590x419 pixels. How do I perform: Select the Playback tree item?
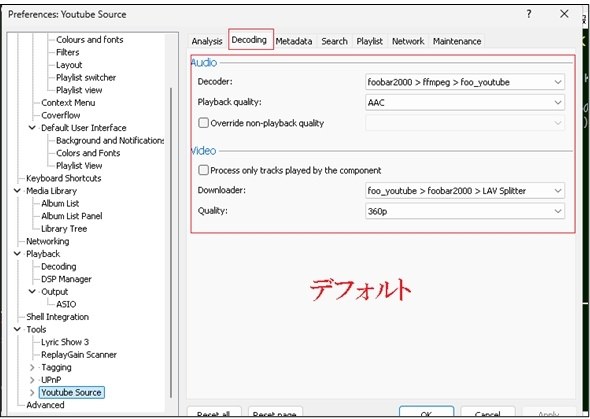(x=43, y=254)
